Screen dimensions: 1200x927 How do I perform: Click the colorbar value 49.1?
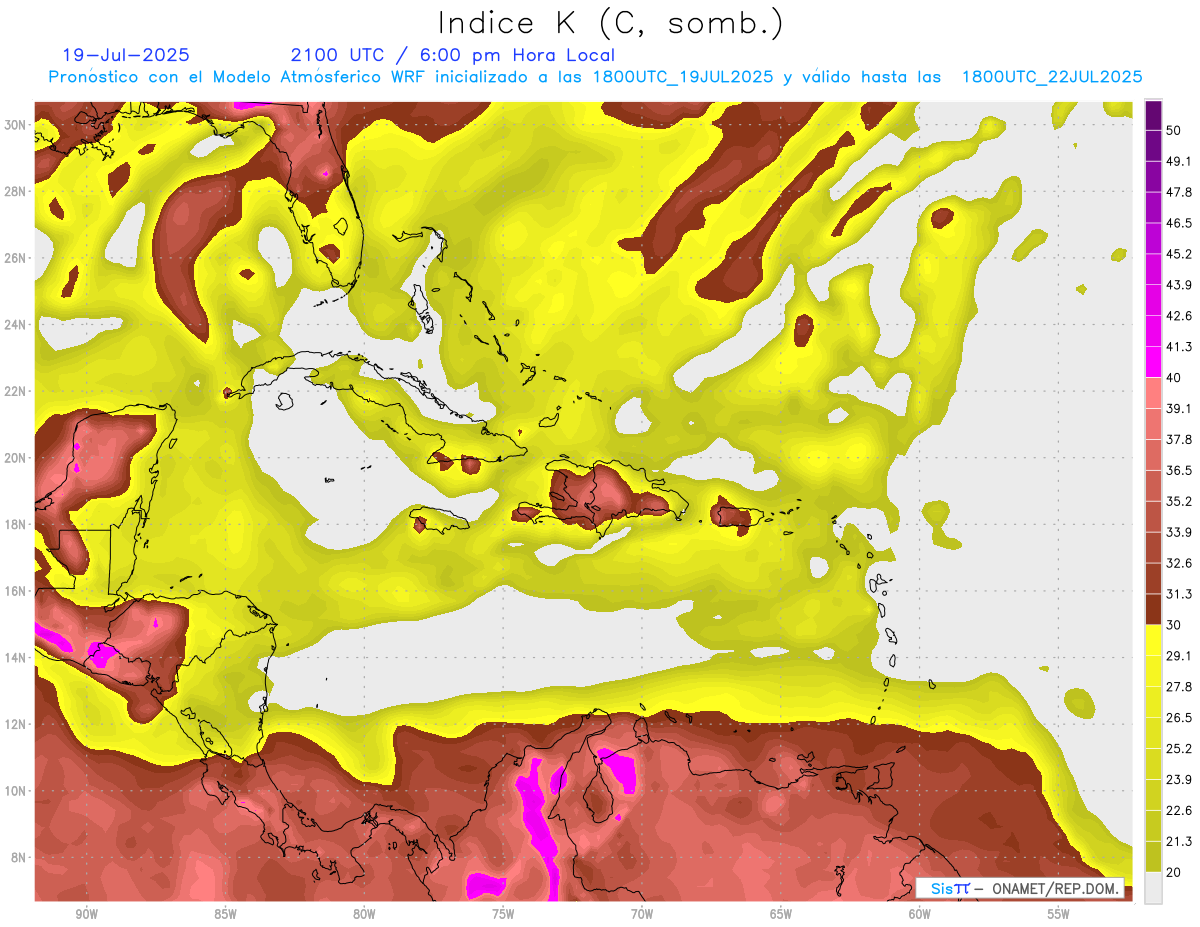[x=1179, y=161]
